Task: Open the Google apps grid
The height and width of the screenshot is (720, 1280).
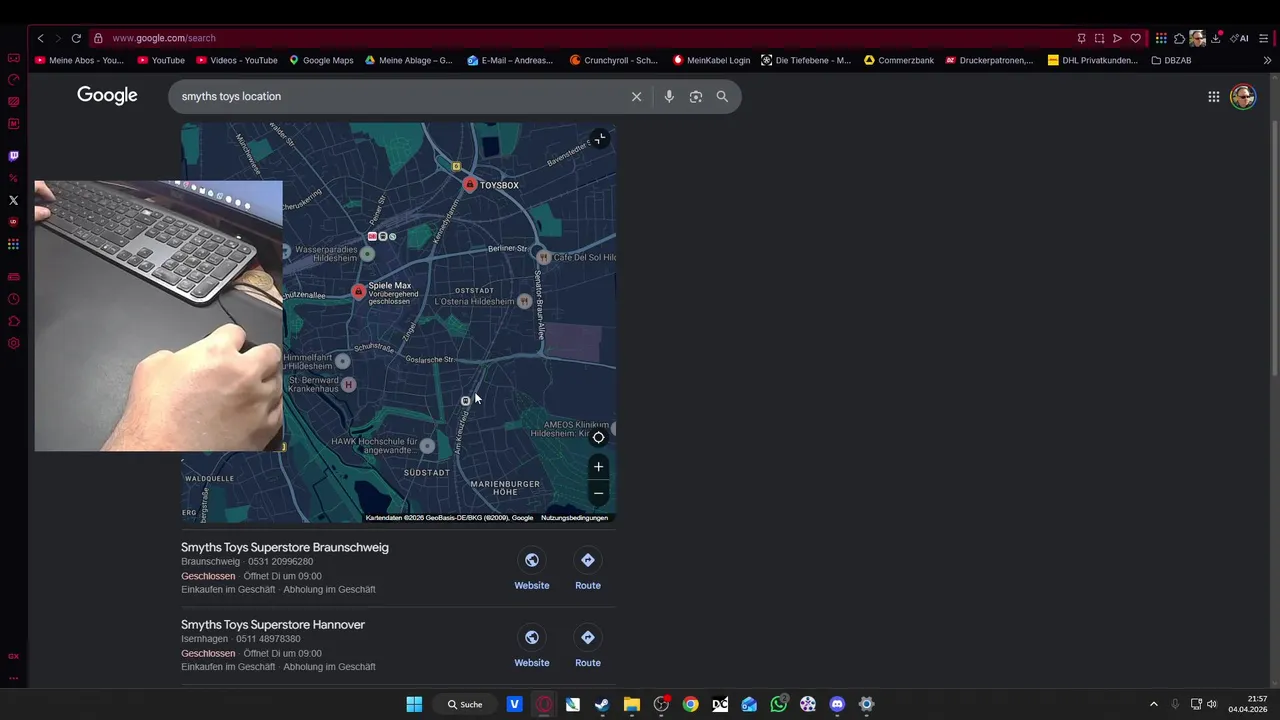Action: 1213,97
